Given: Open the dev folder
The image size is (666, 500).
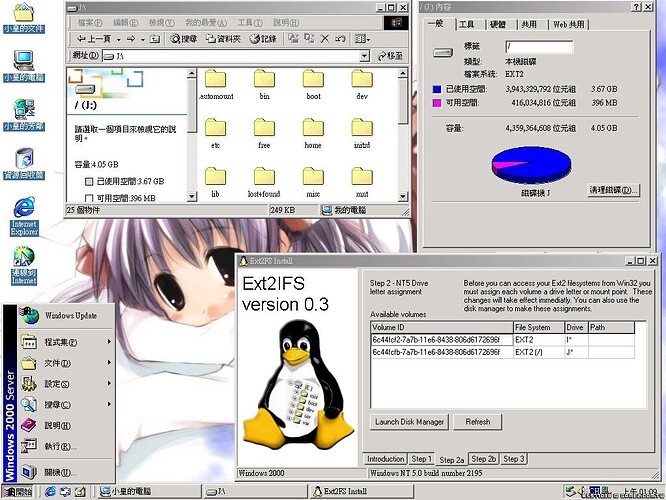Looking at the screenshot, I should coord(362,85).
